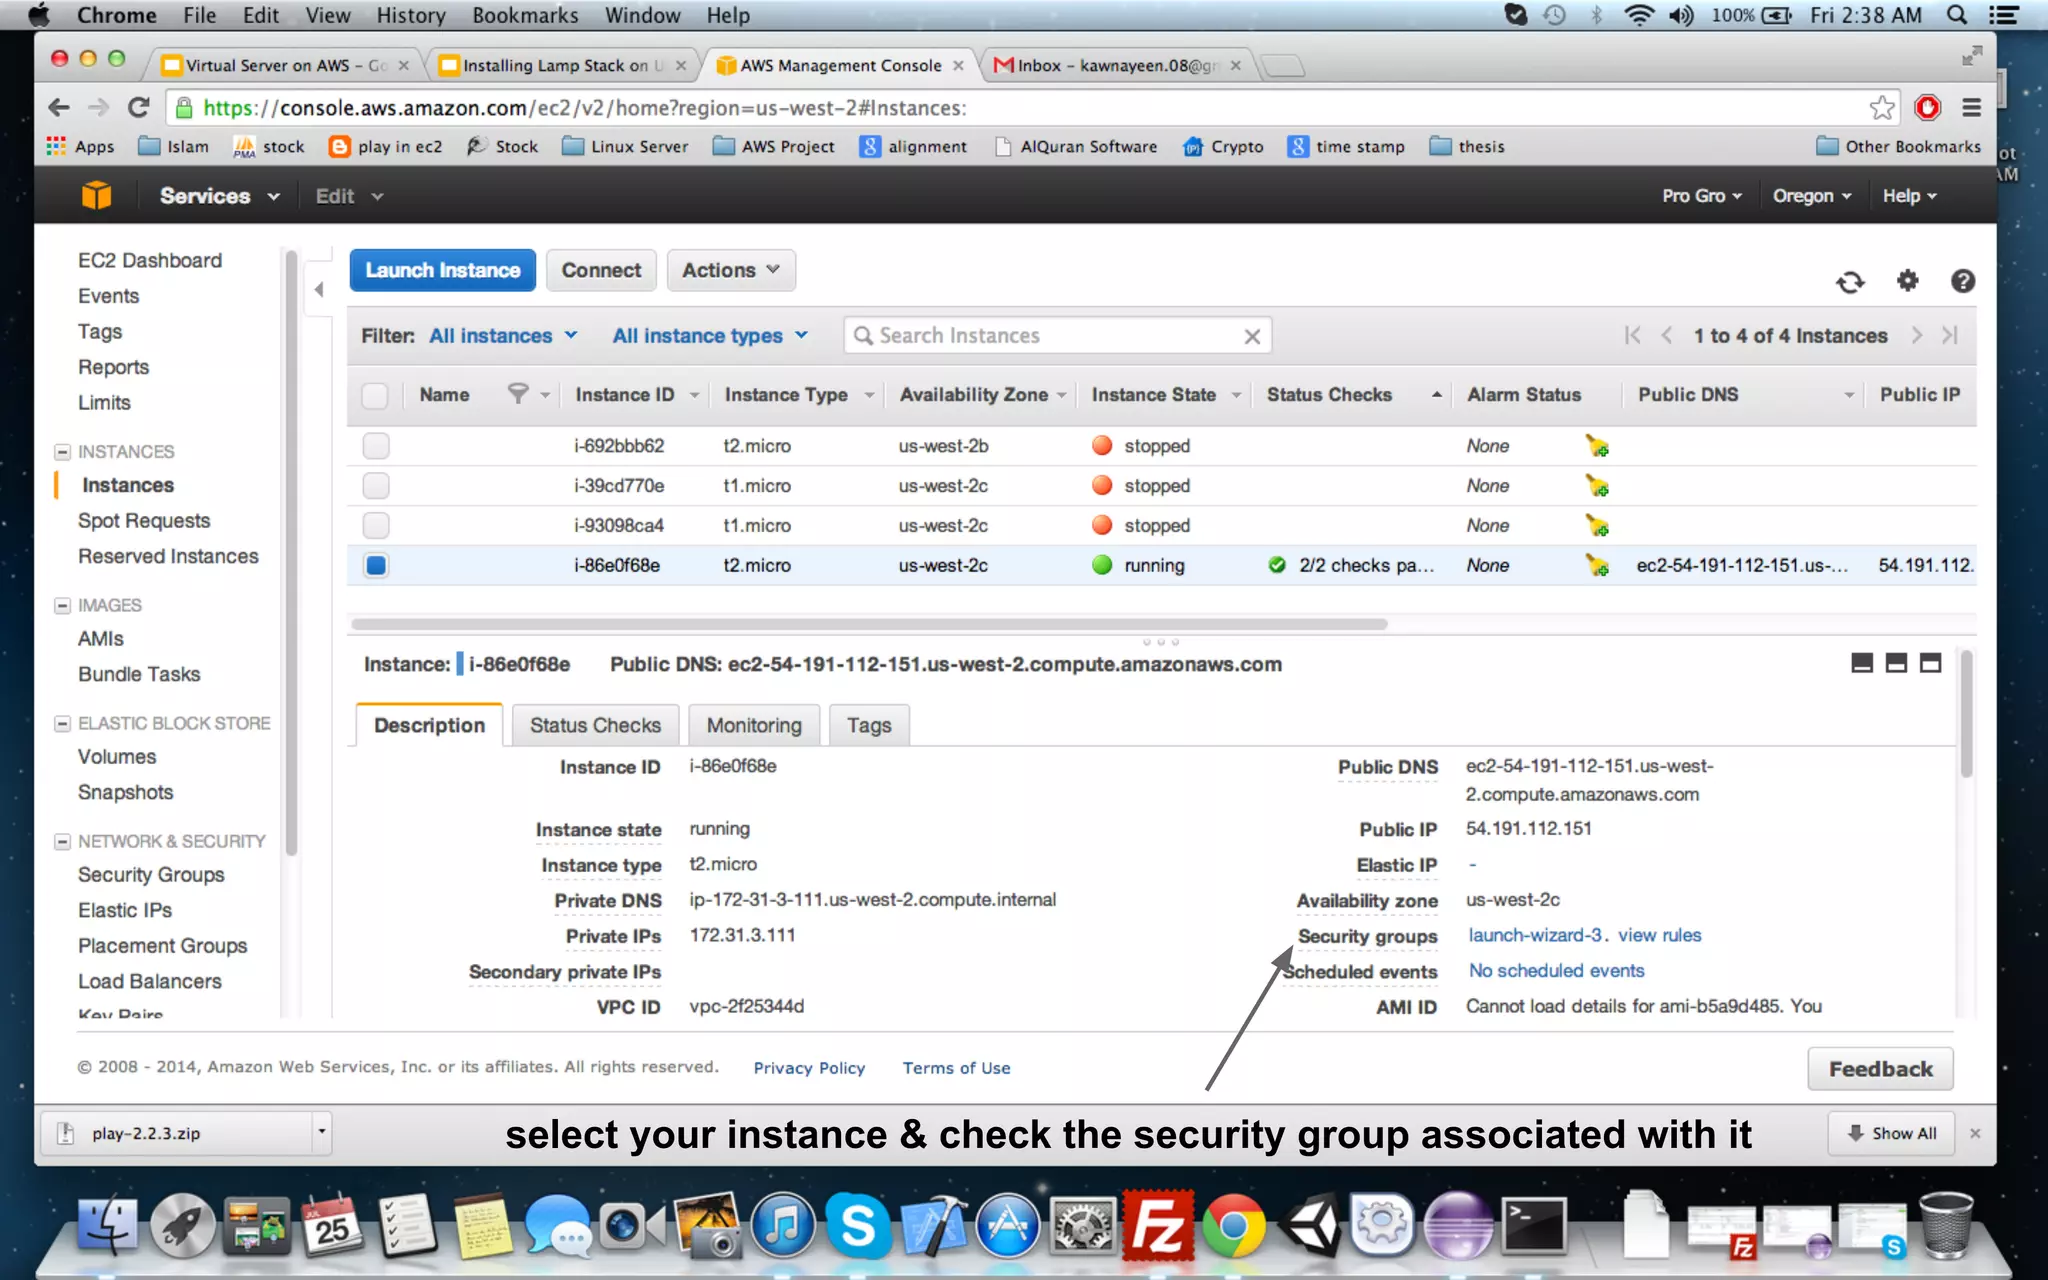
Task: Click alarm icon for instance i-692bbb62
Action: pyautogui.click(x=1597, y=446)
